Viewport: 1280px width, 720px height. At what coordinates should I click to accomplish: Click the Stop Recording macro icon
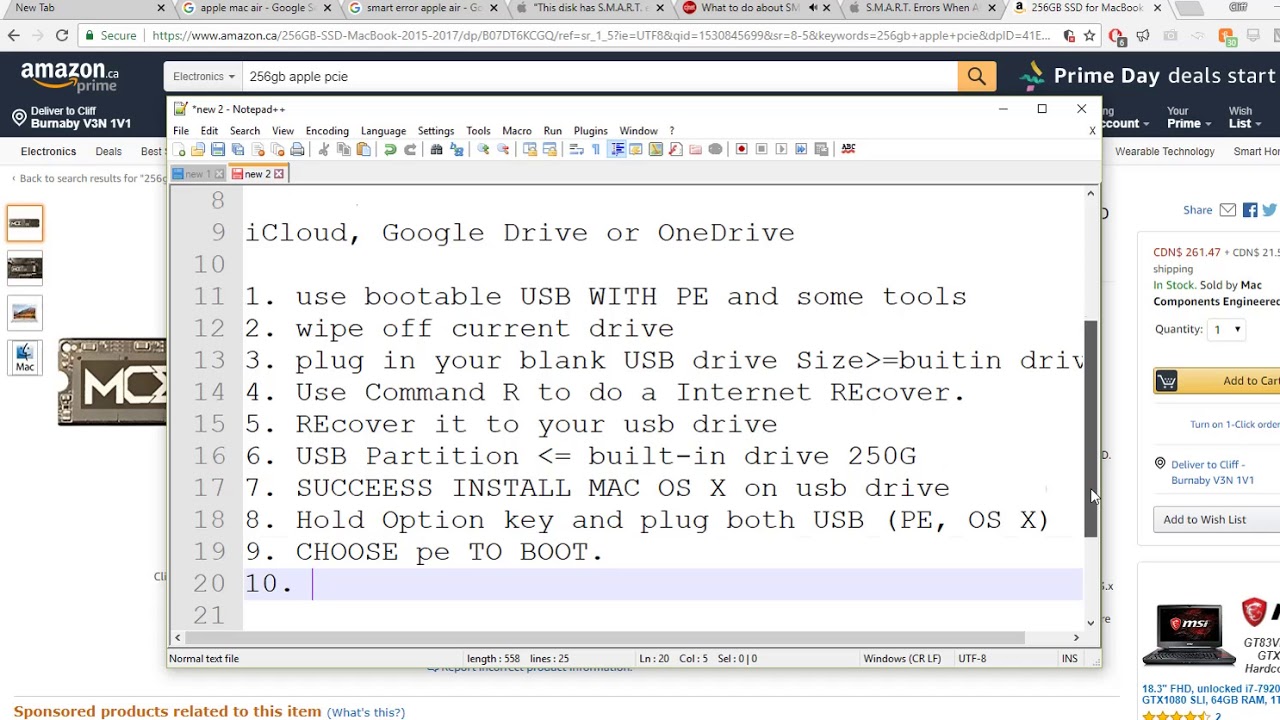point(761,149)
